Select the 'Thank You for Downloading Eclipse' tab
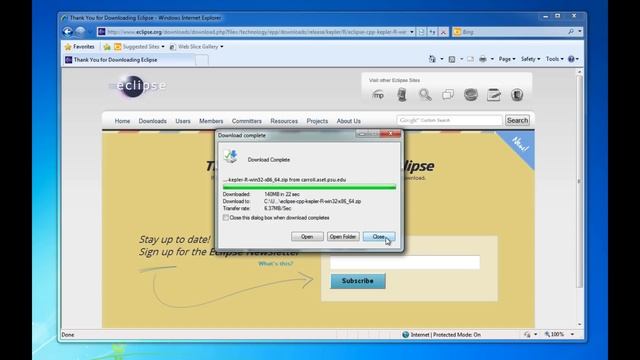Screen dimensions: 640x360 click(129, 60)
